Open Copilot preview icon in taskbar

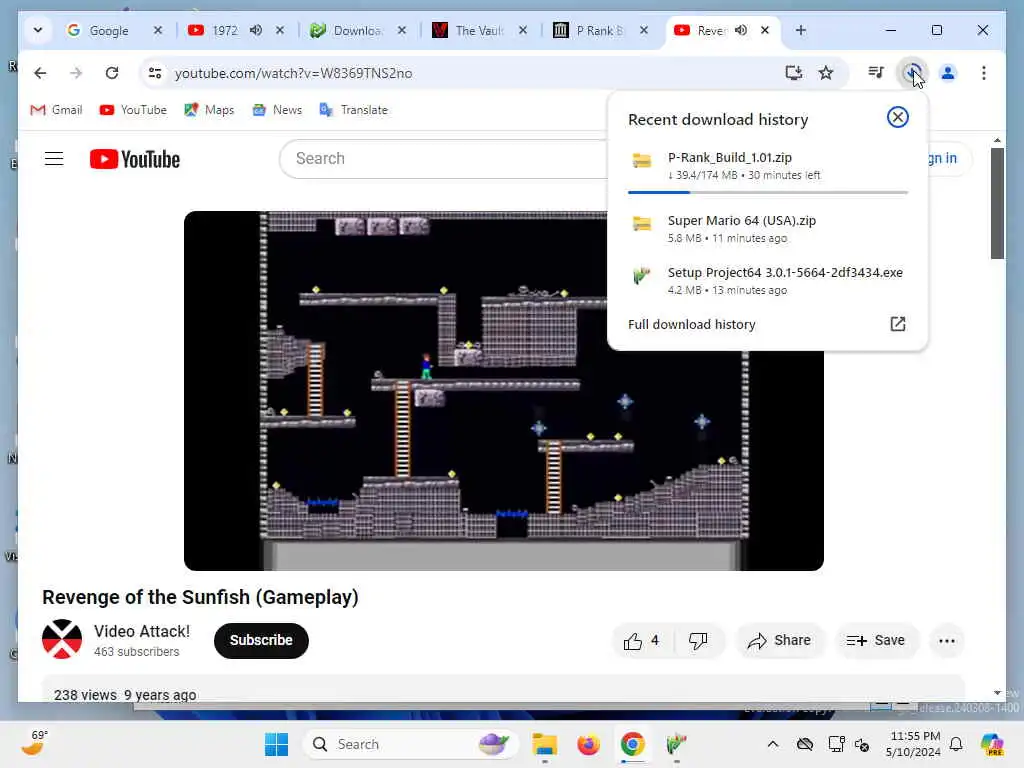tap(991, 744)
